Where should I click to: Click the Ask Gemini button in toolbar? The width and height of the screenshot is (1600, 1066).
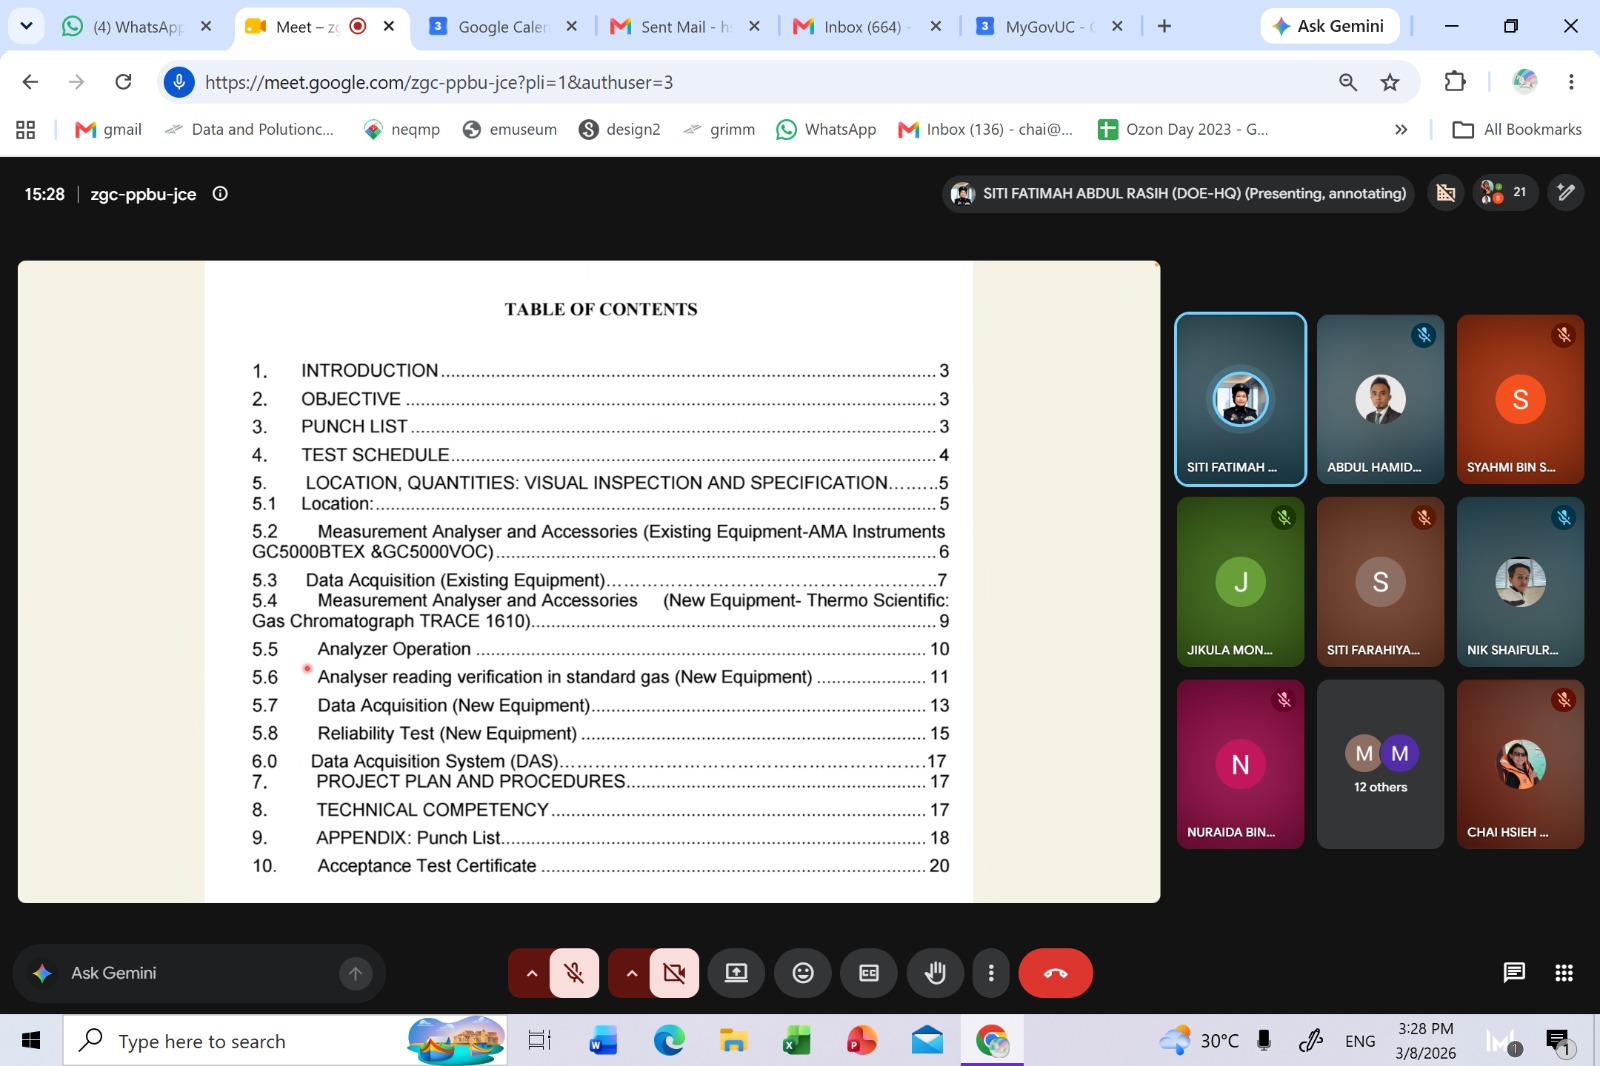point(1328,26)
